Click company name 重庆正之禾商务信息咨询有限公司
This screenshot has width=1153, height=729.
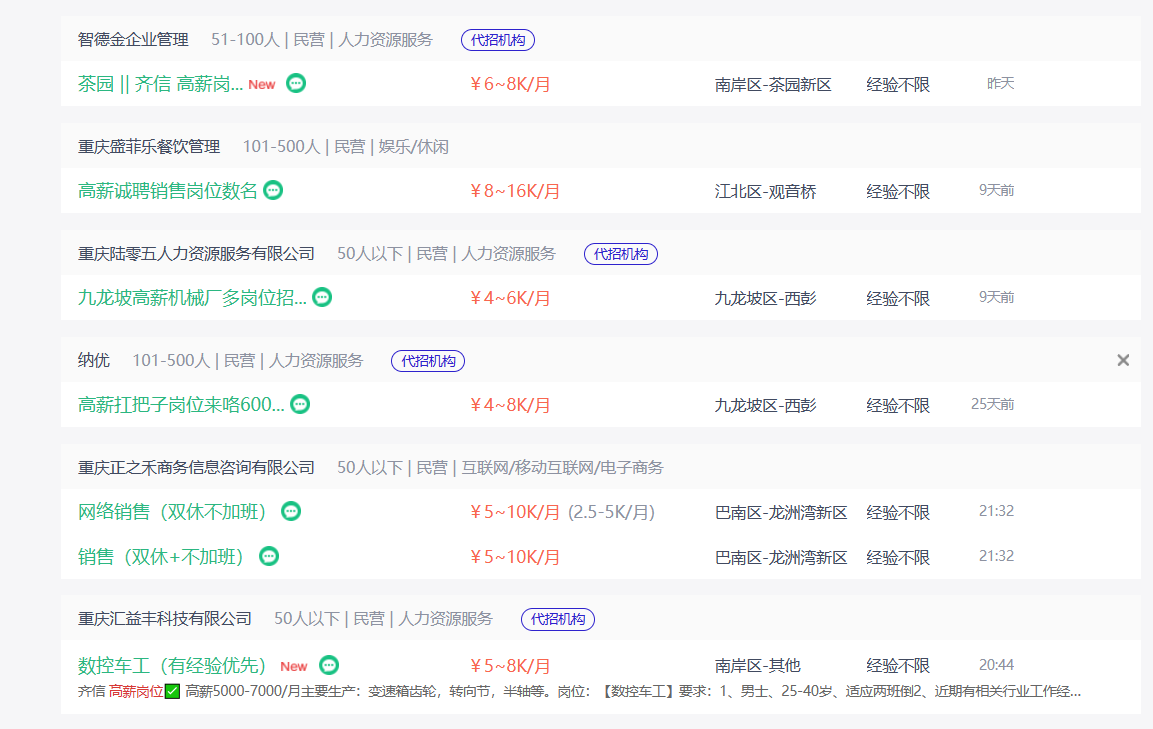click(196, 468)
